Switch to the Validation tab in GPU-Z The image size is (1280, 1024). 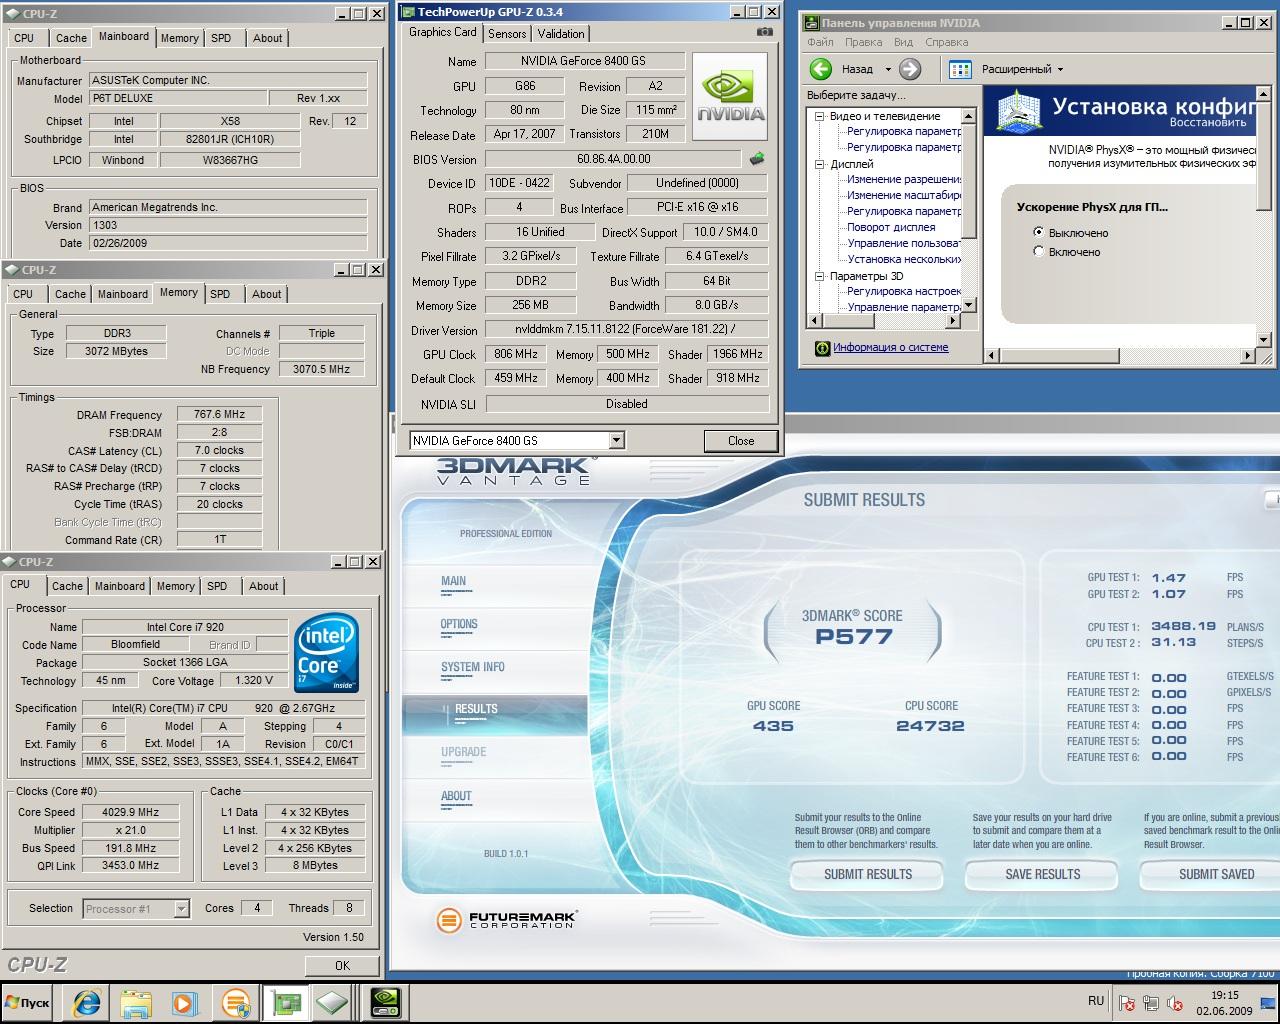[x=561, y=33]
